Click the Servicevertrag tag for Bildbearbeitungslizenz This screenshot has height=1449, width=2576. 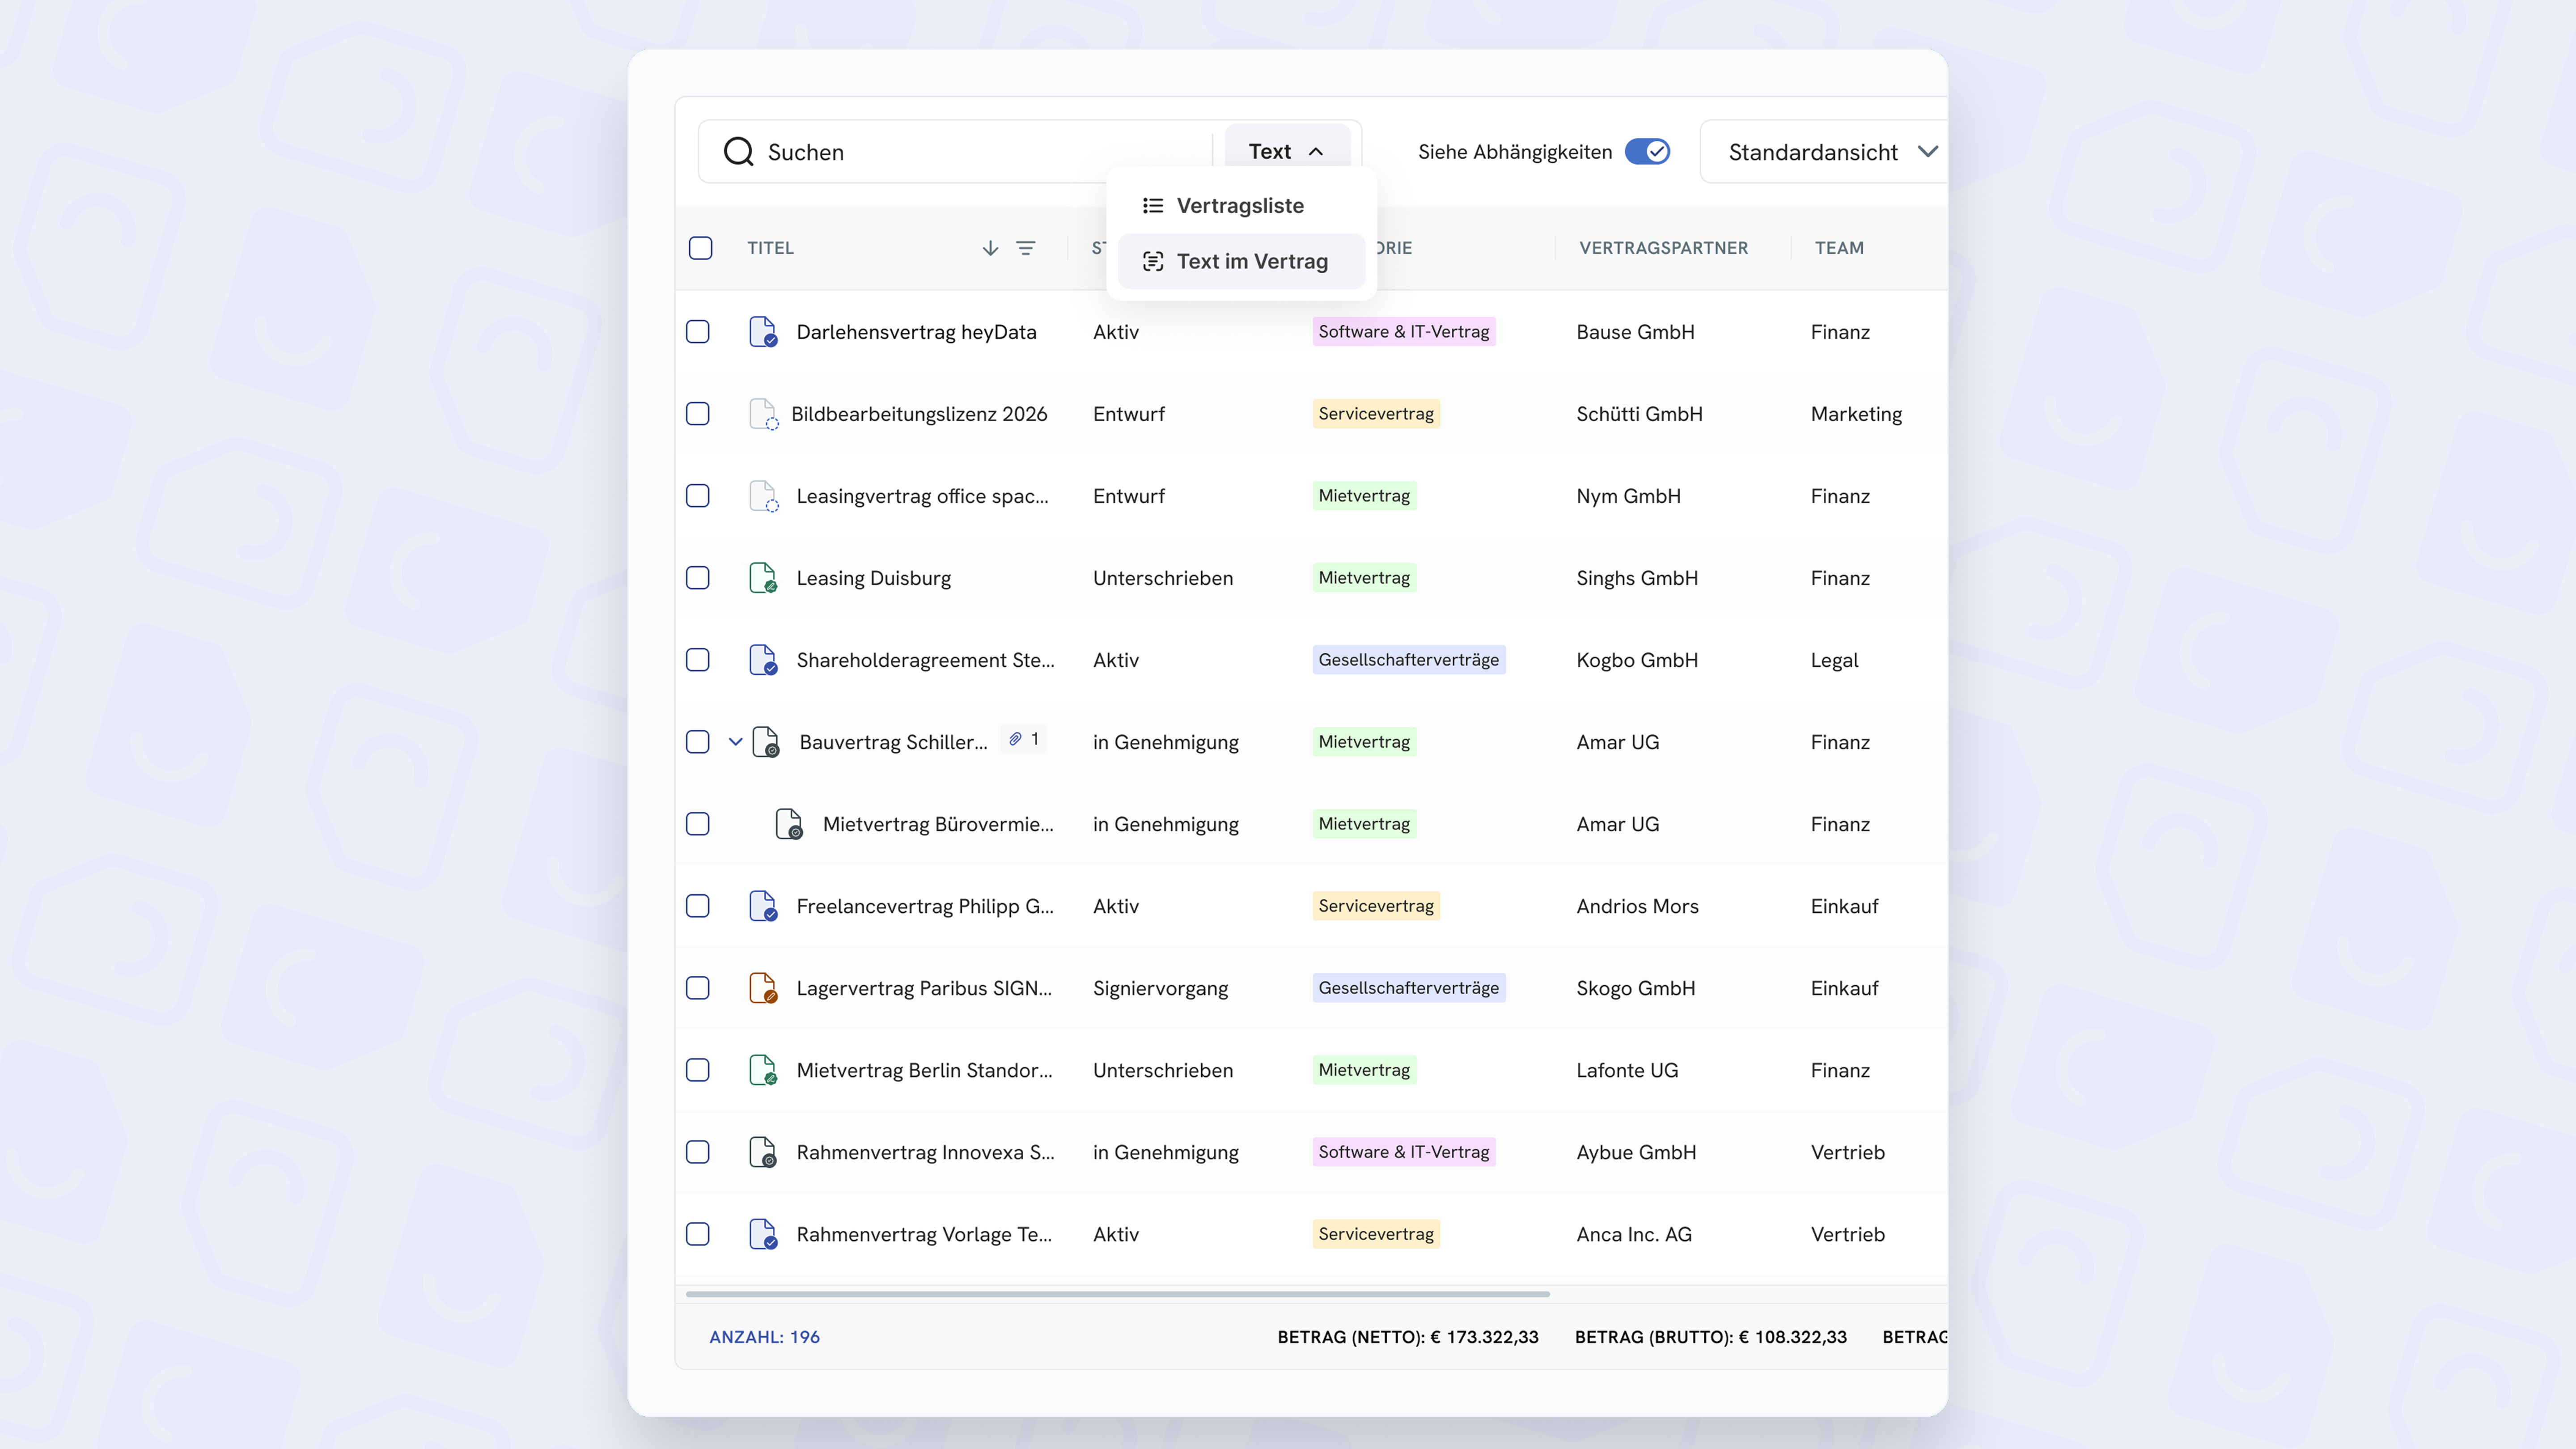point(1375,414)
